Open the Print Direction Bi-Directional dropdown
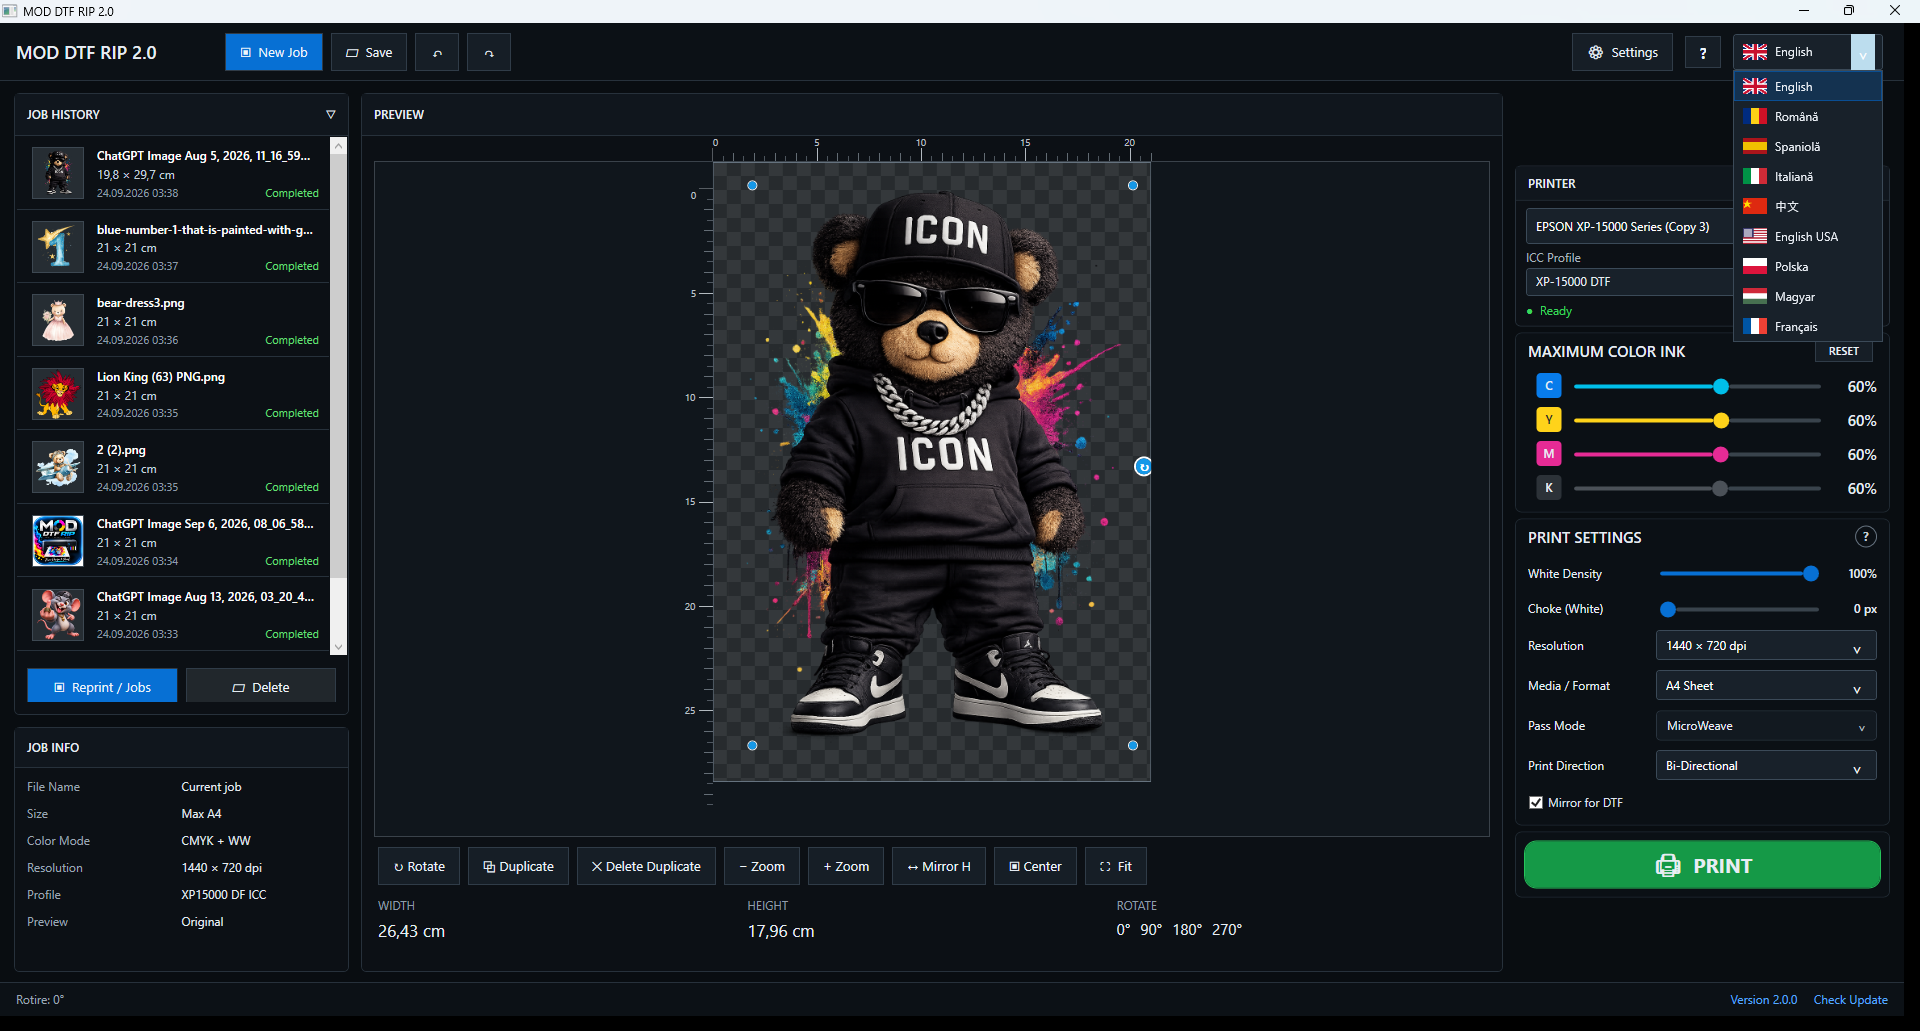Screen dimensions: 1920x1031 pyautogui.click(x=1766, y=766)
